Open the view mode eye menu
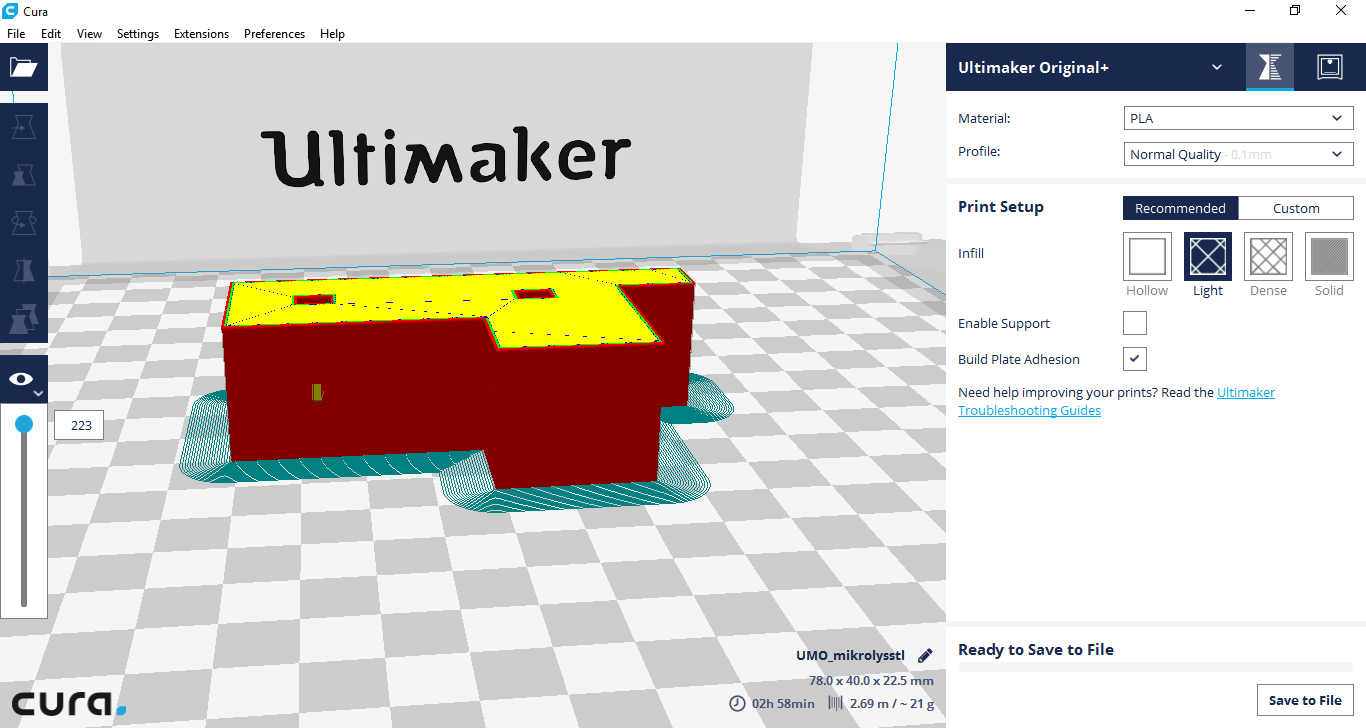 (23, 379)
